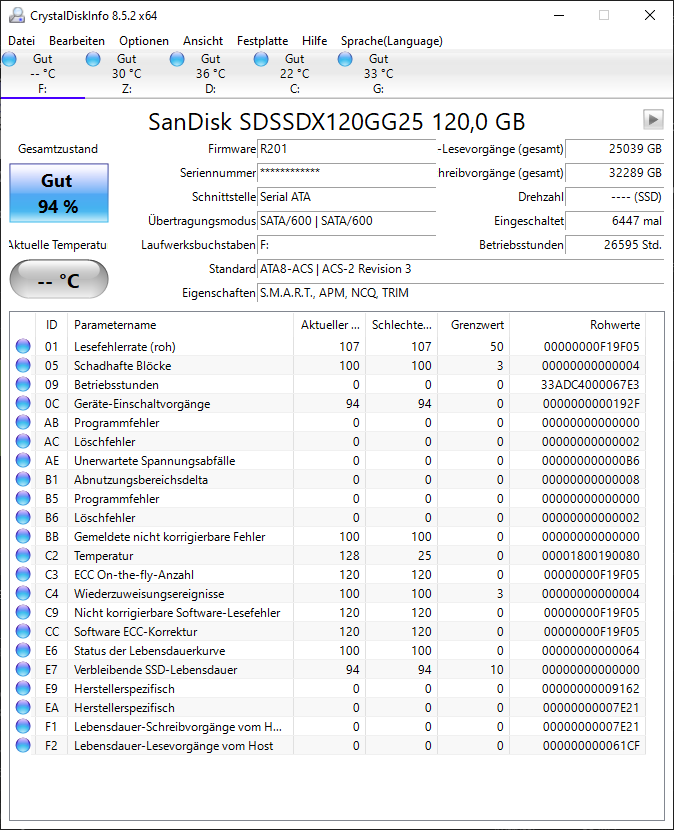
Task: Click the Übertragungsmodus SATA/600 field
Action: (x=346, y=221)
